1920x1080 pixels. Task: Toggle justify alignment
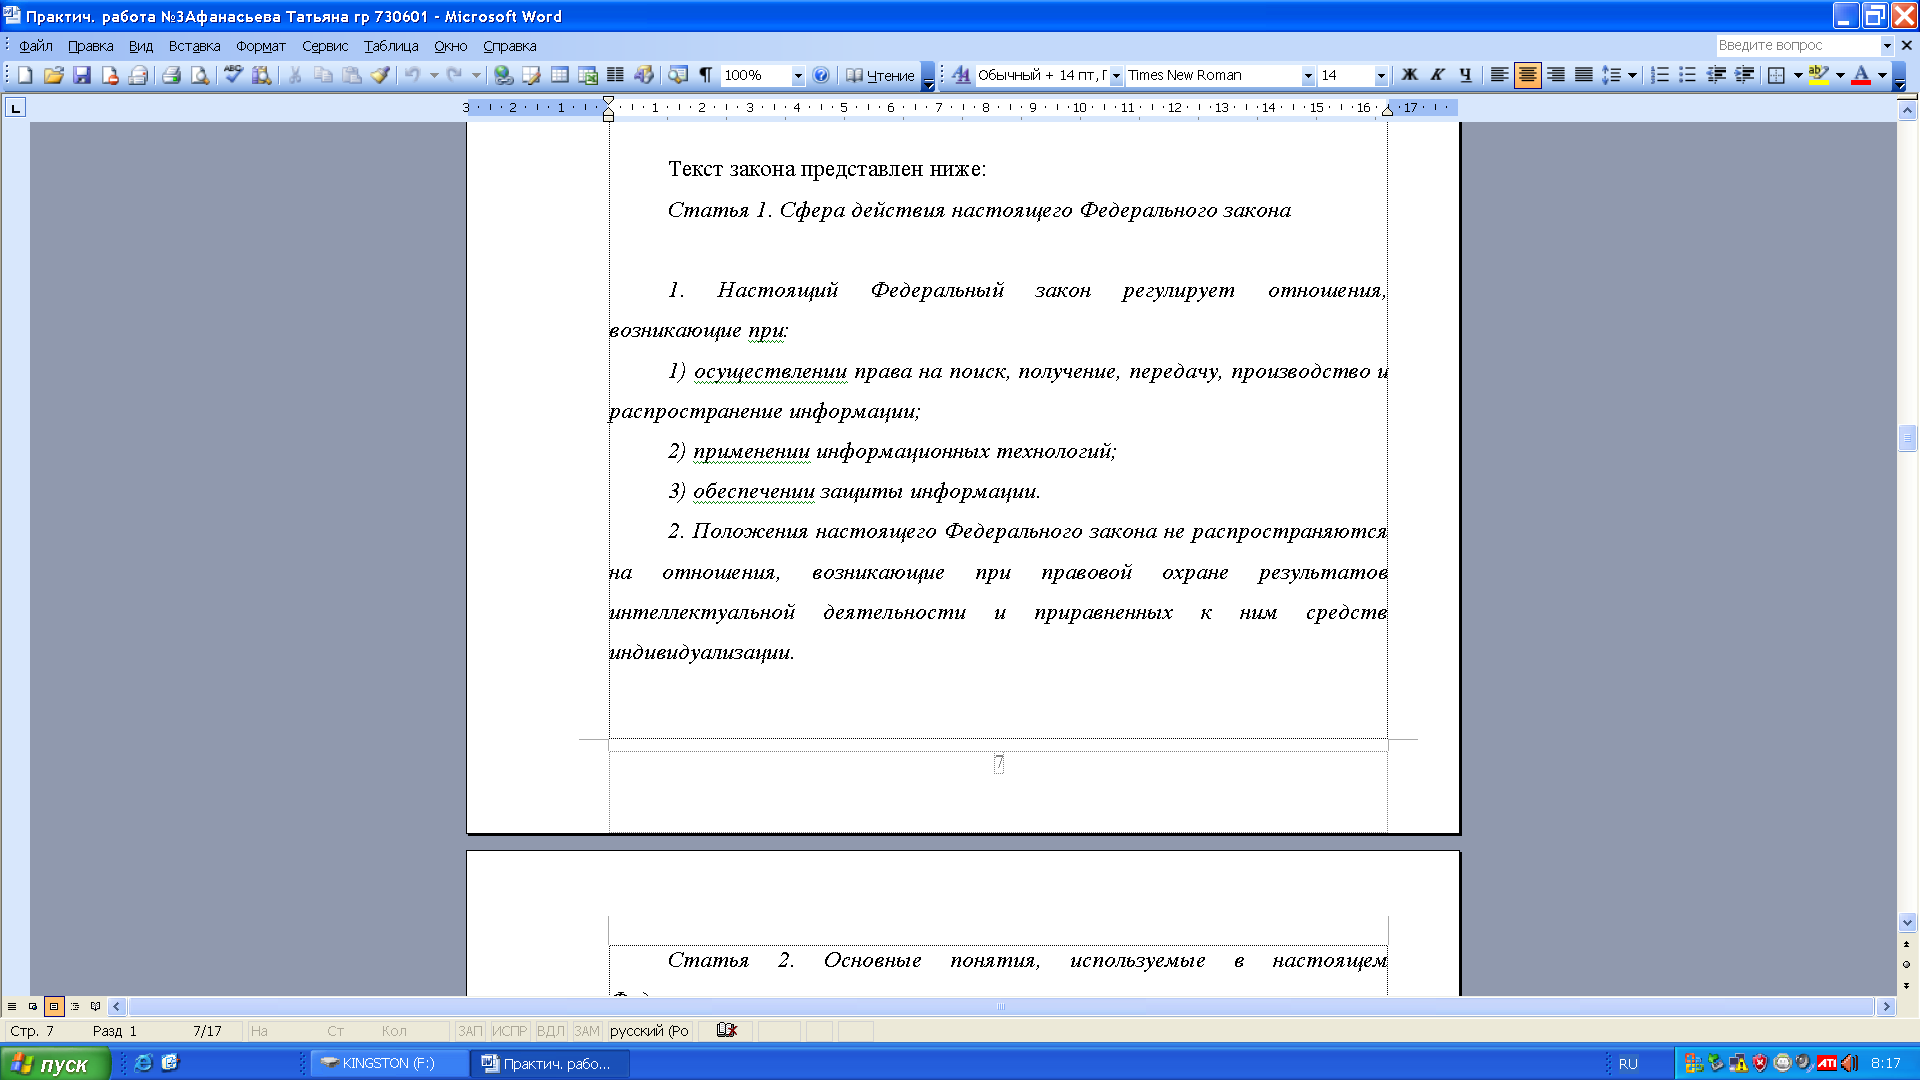point(1584,75)
